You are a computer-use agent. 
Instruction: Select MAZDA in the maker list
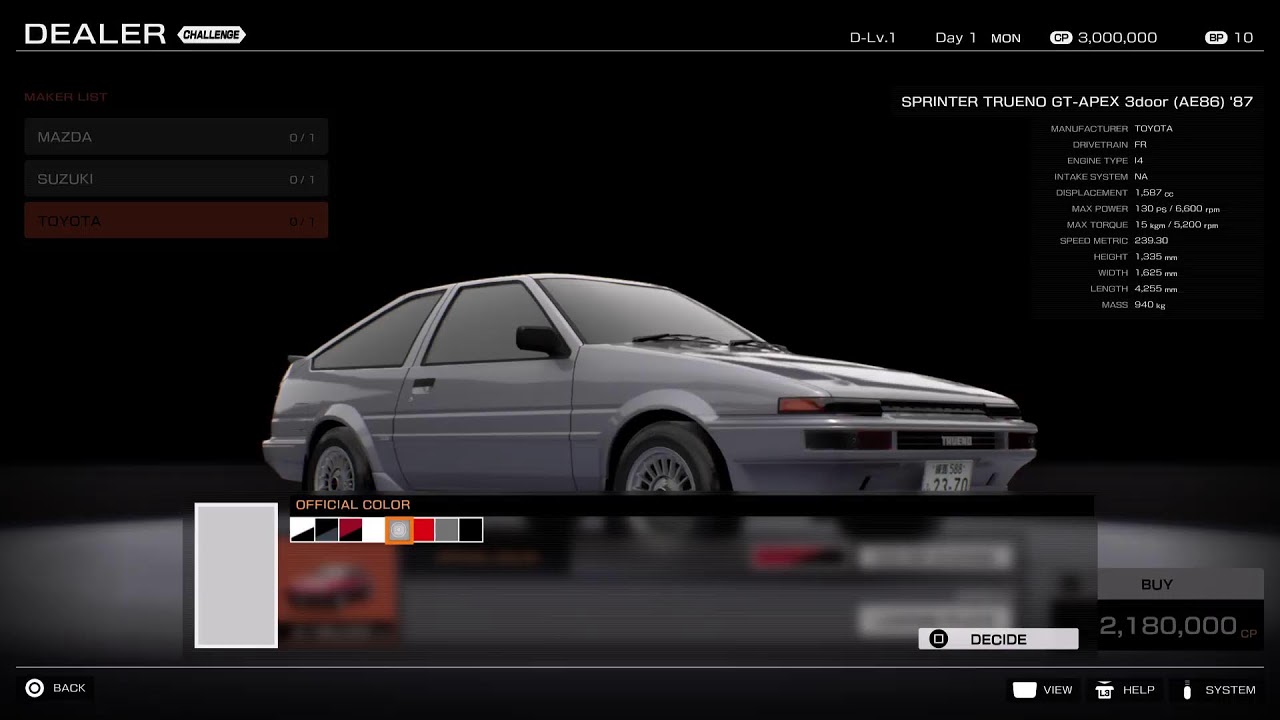coord(176,137)
